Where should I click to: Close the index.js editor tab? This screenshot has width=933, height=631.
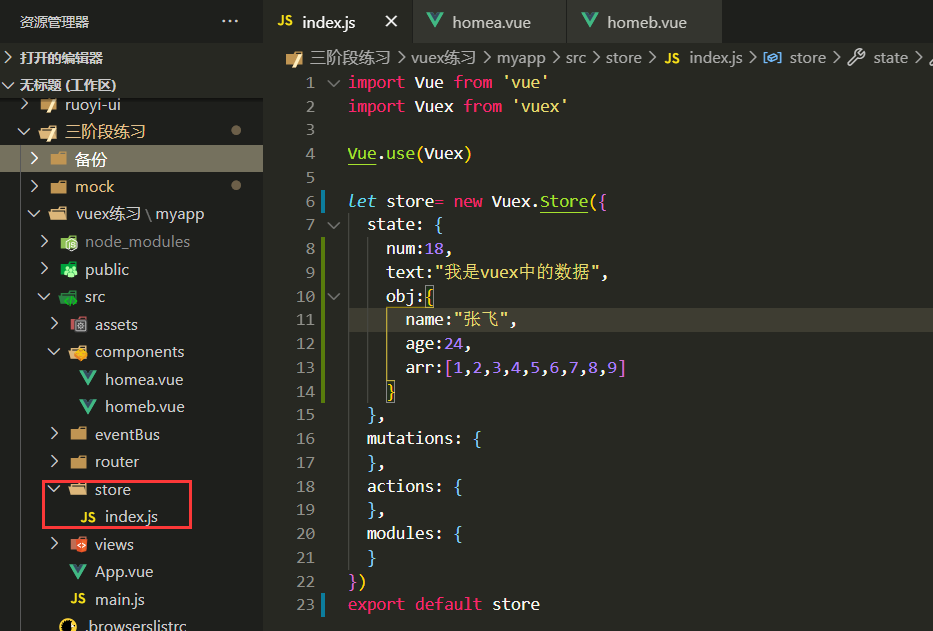coord(391,21)
